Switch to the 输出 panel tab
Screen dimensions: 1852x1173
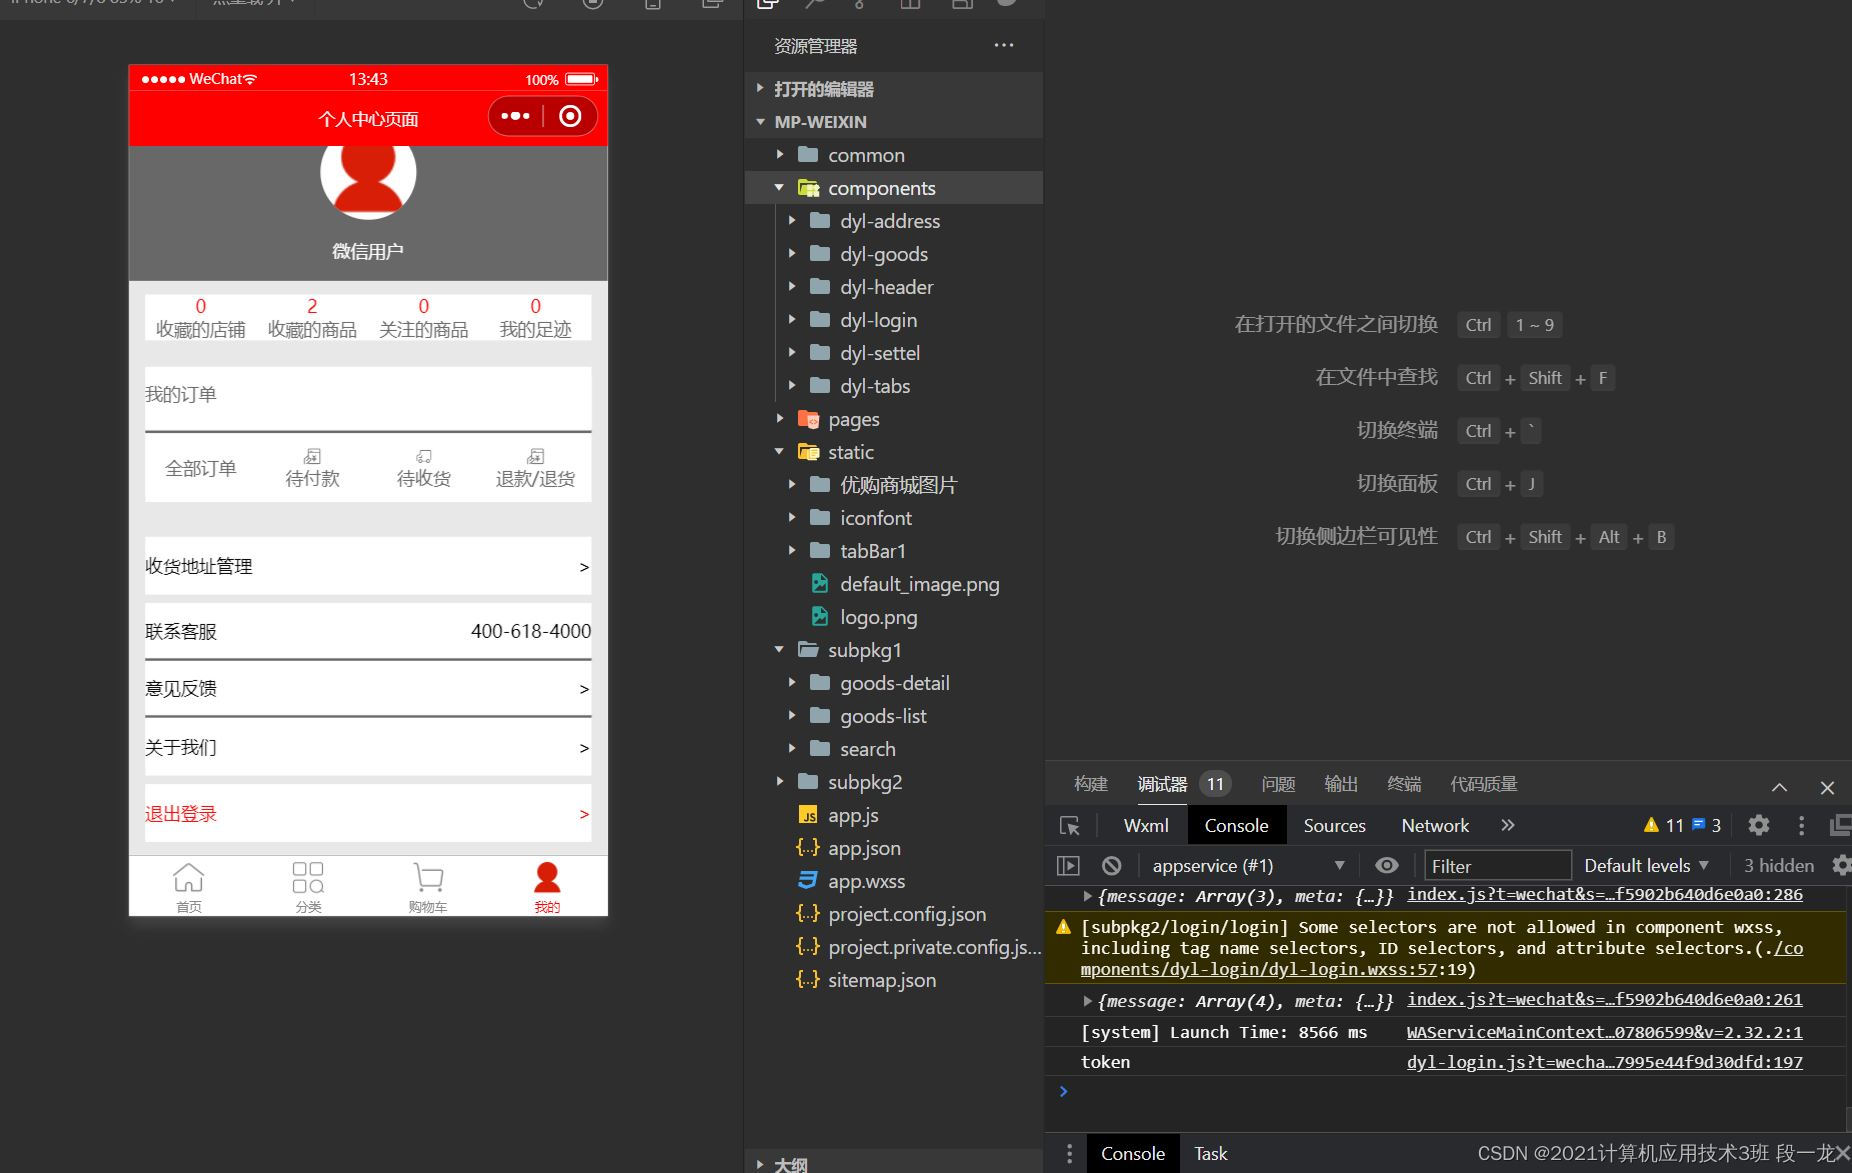(1341, 784)
